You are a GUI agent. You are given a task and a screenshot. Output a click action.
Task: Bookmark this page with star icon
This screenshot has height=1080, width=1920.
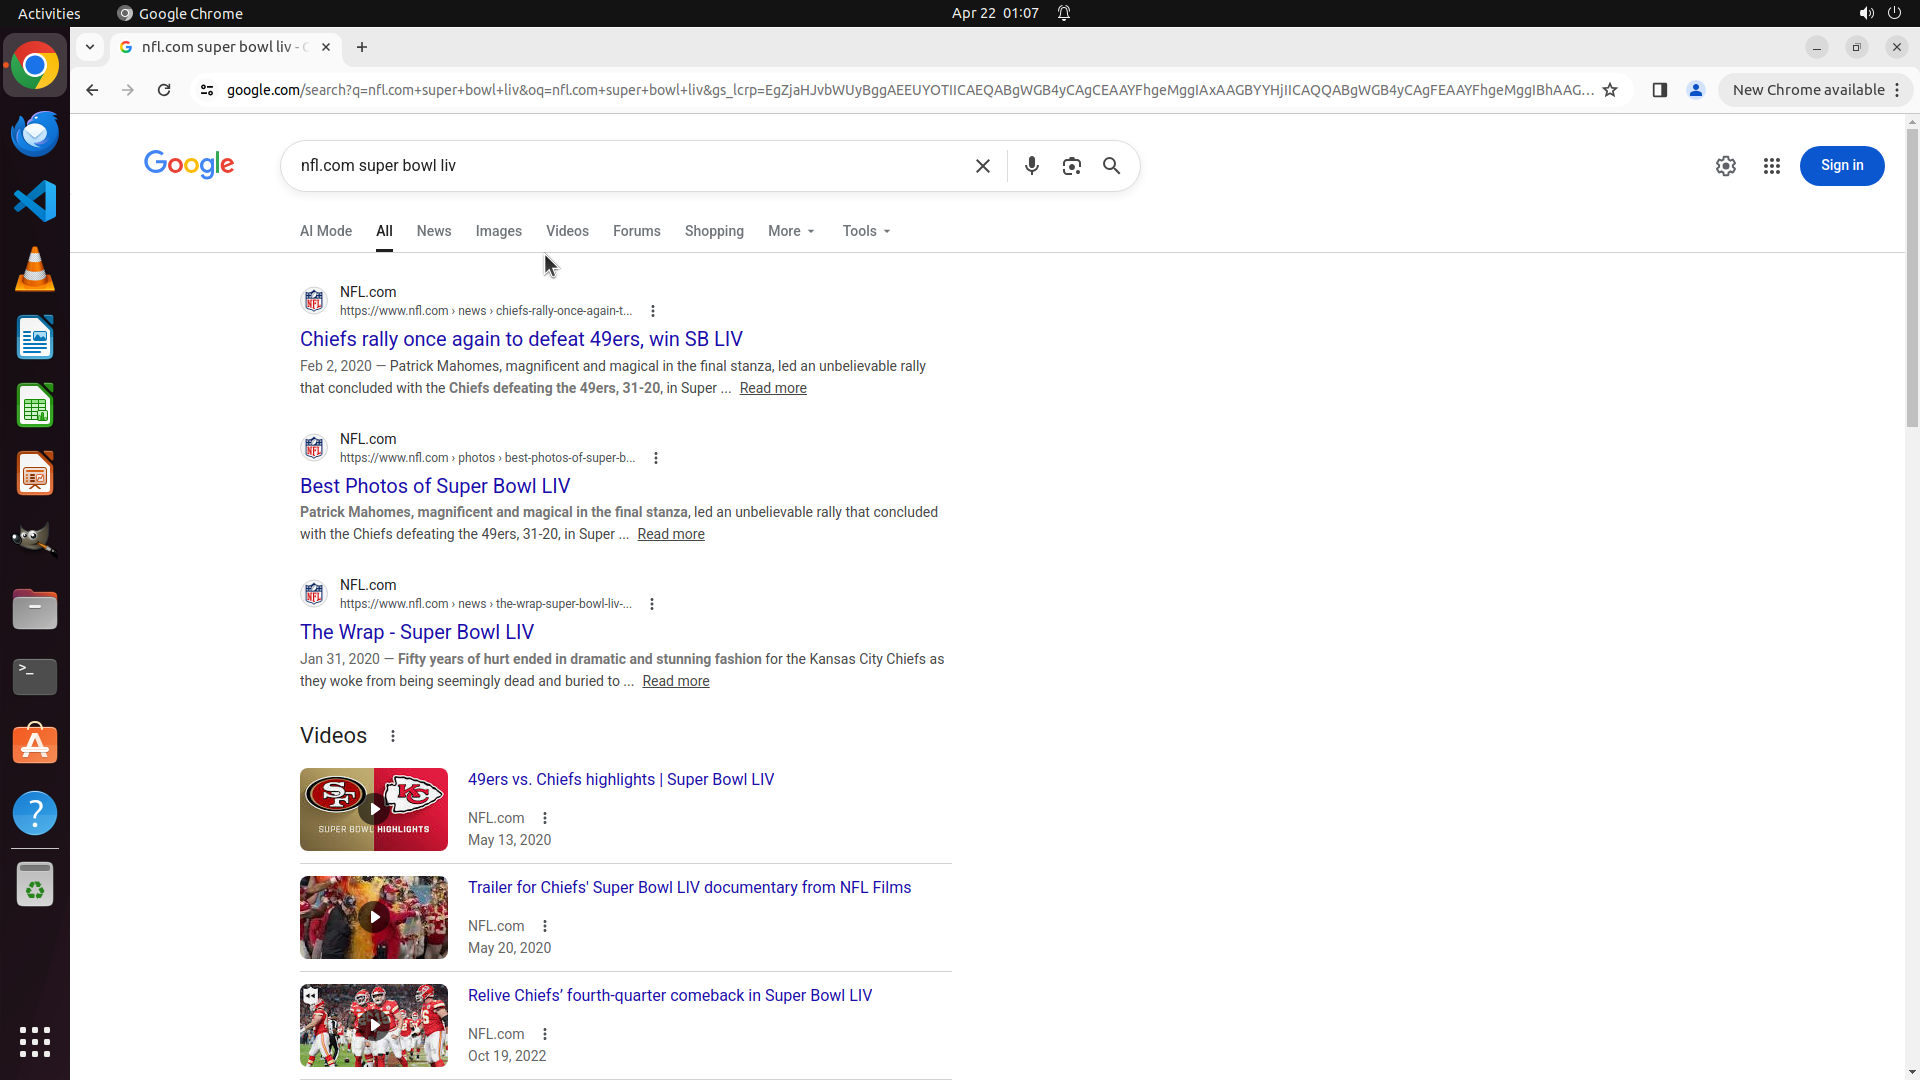(1610, 90)
